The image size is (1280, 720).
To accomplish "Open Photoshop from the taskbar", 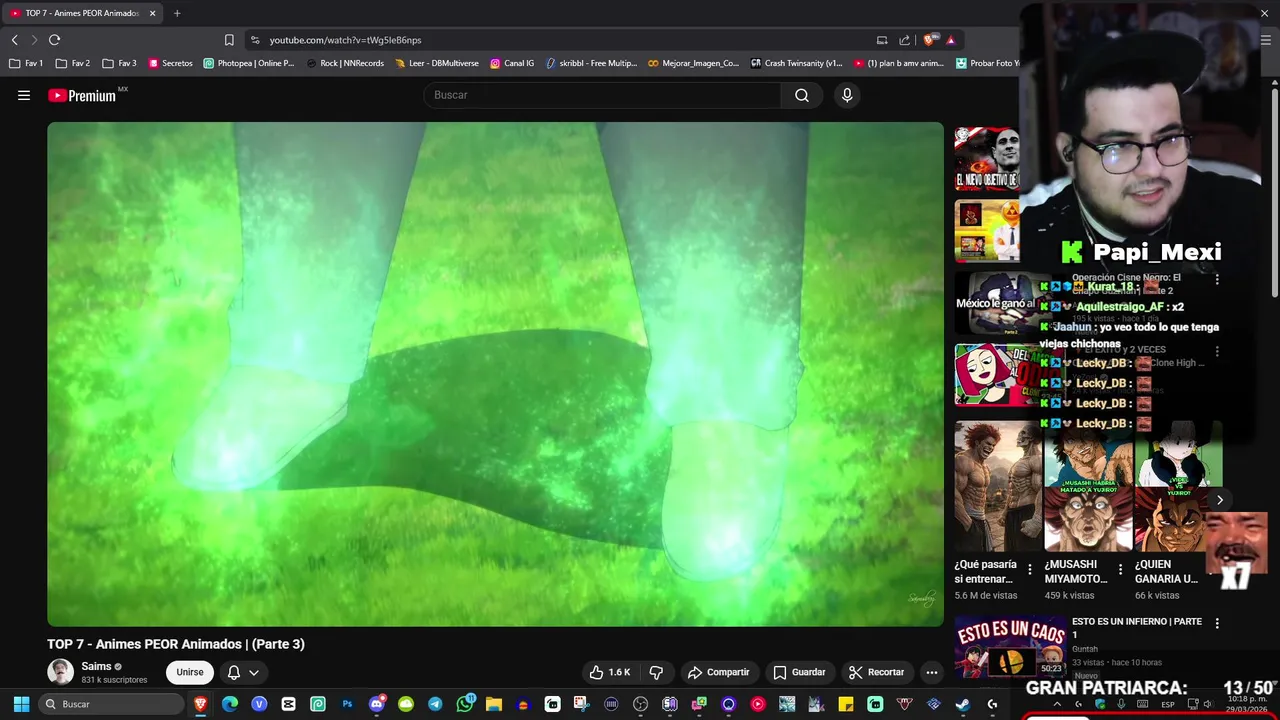I will 347,704.
